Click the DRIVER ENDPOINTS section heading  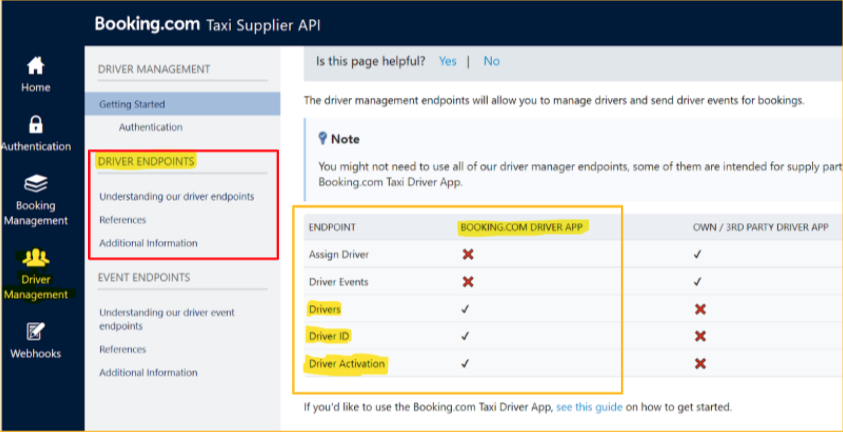tap(147, 161)
